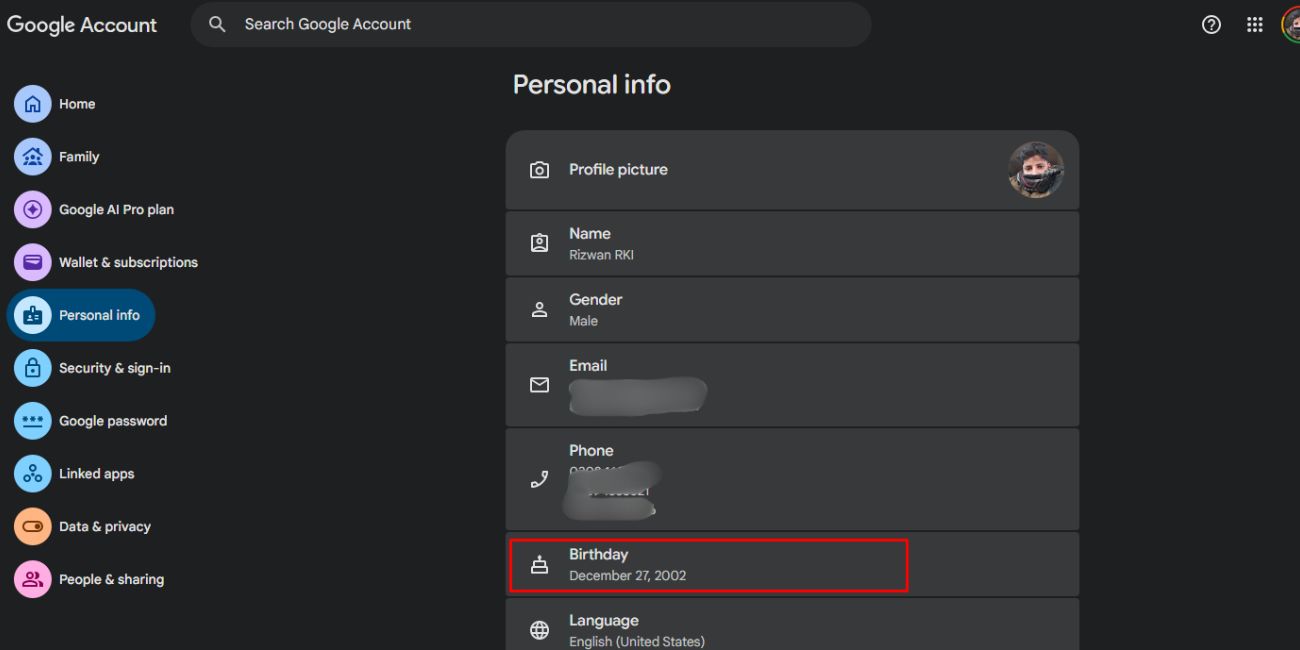This screenshot has width=1300, height=650.
Task: Click the birthday cake icon
Action: (x=540, y=565)
